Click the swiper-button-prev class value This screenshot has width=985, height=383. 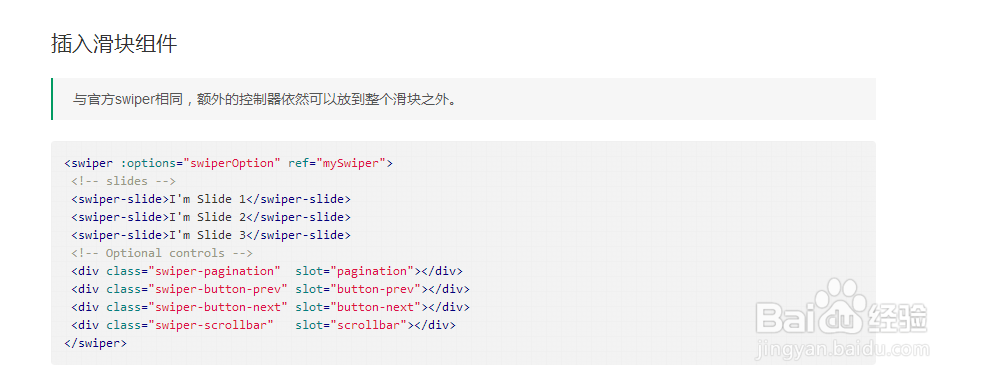[218, 289]
